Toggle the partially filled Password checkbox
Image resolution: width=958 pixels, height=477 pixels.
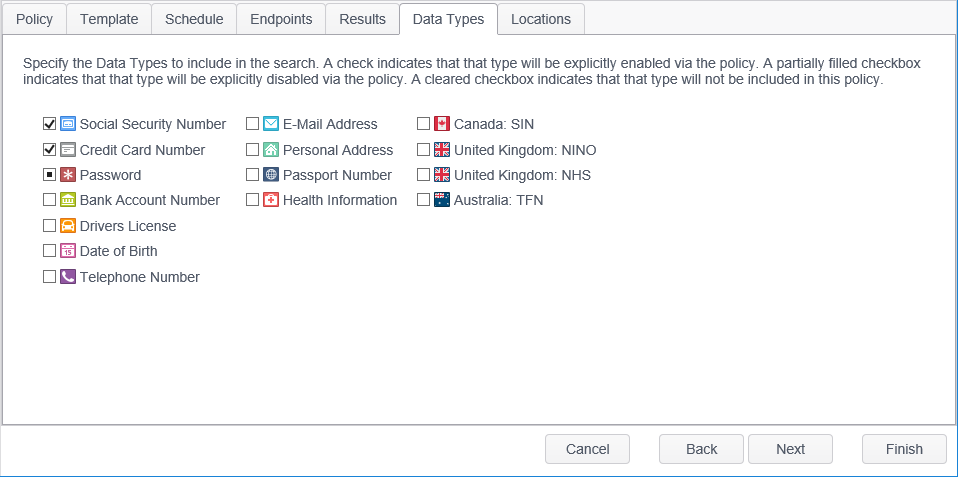[49, 175]
